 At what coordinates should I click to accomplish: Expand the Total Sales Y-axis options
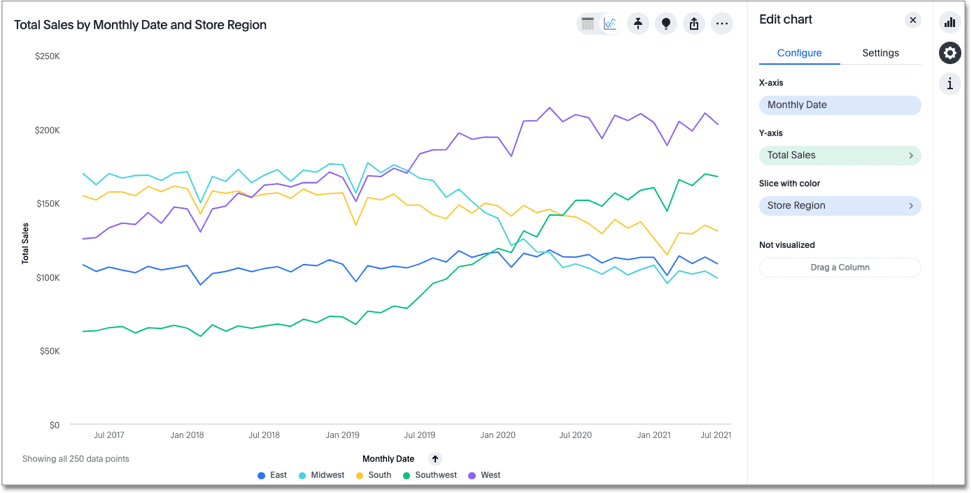[910, 156]
